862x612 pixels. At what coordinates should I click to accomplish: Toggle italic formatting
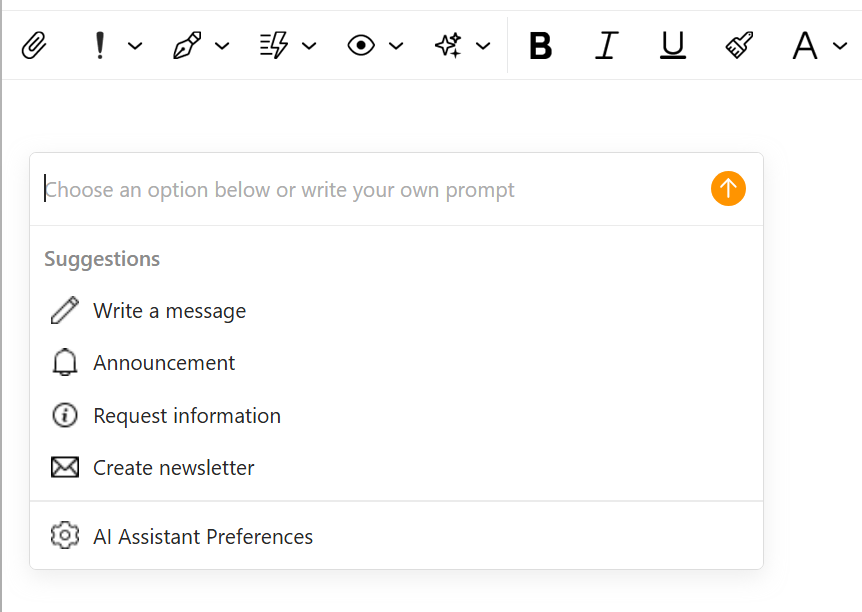coord(607,45)
